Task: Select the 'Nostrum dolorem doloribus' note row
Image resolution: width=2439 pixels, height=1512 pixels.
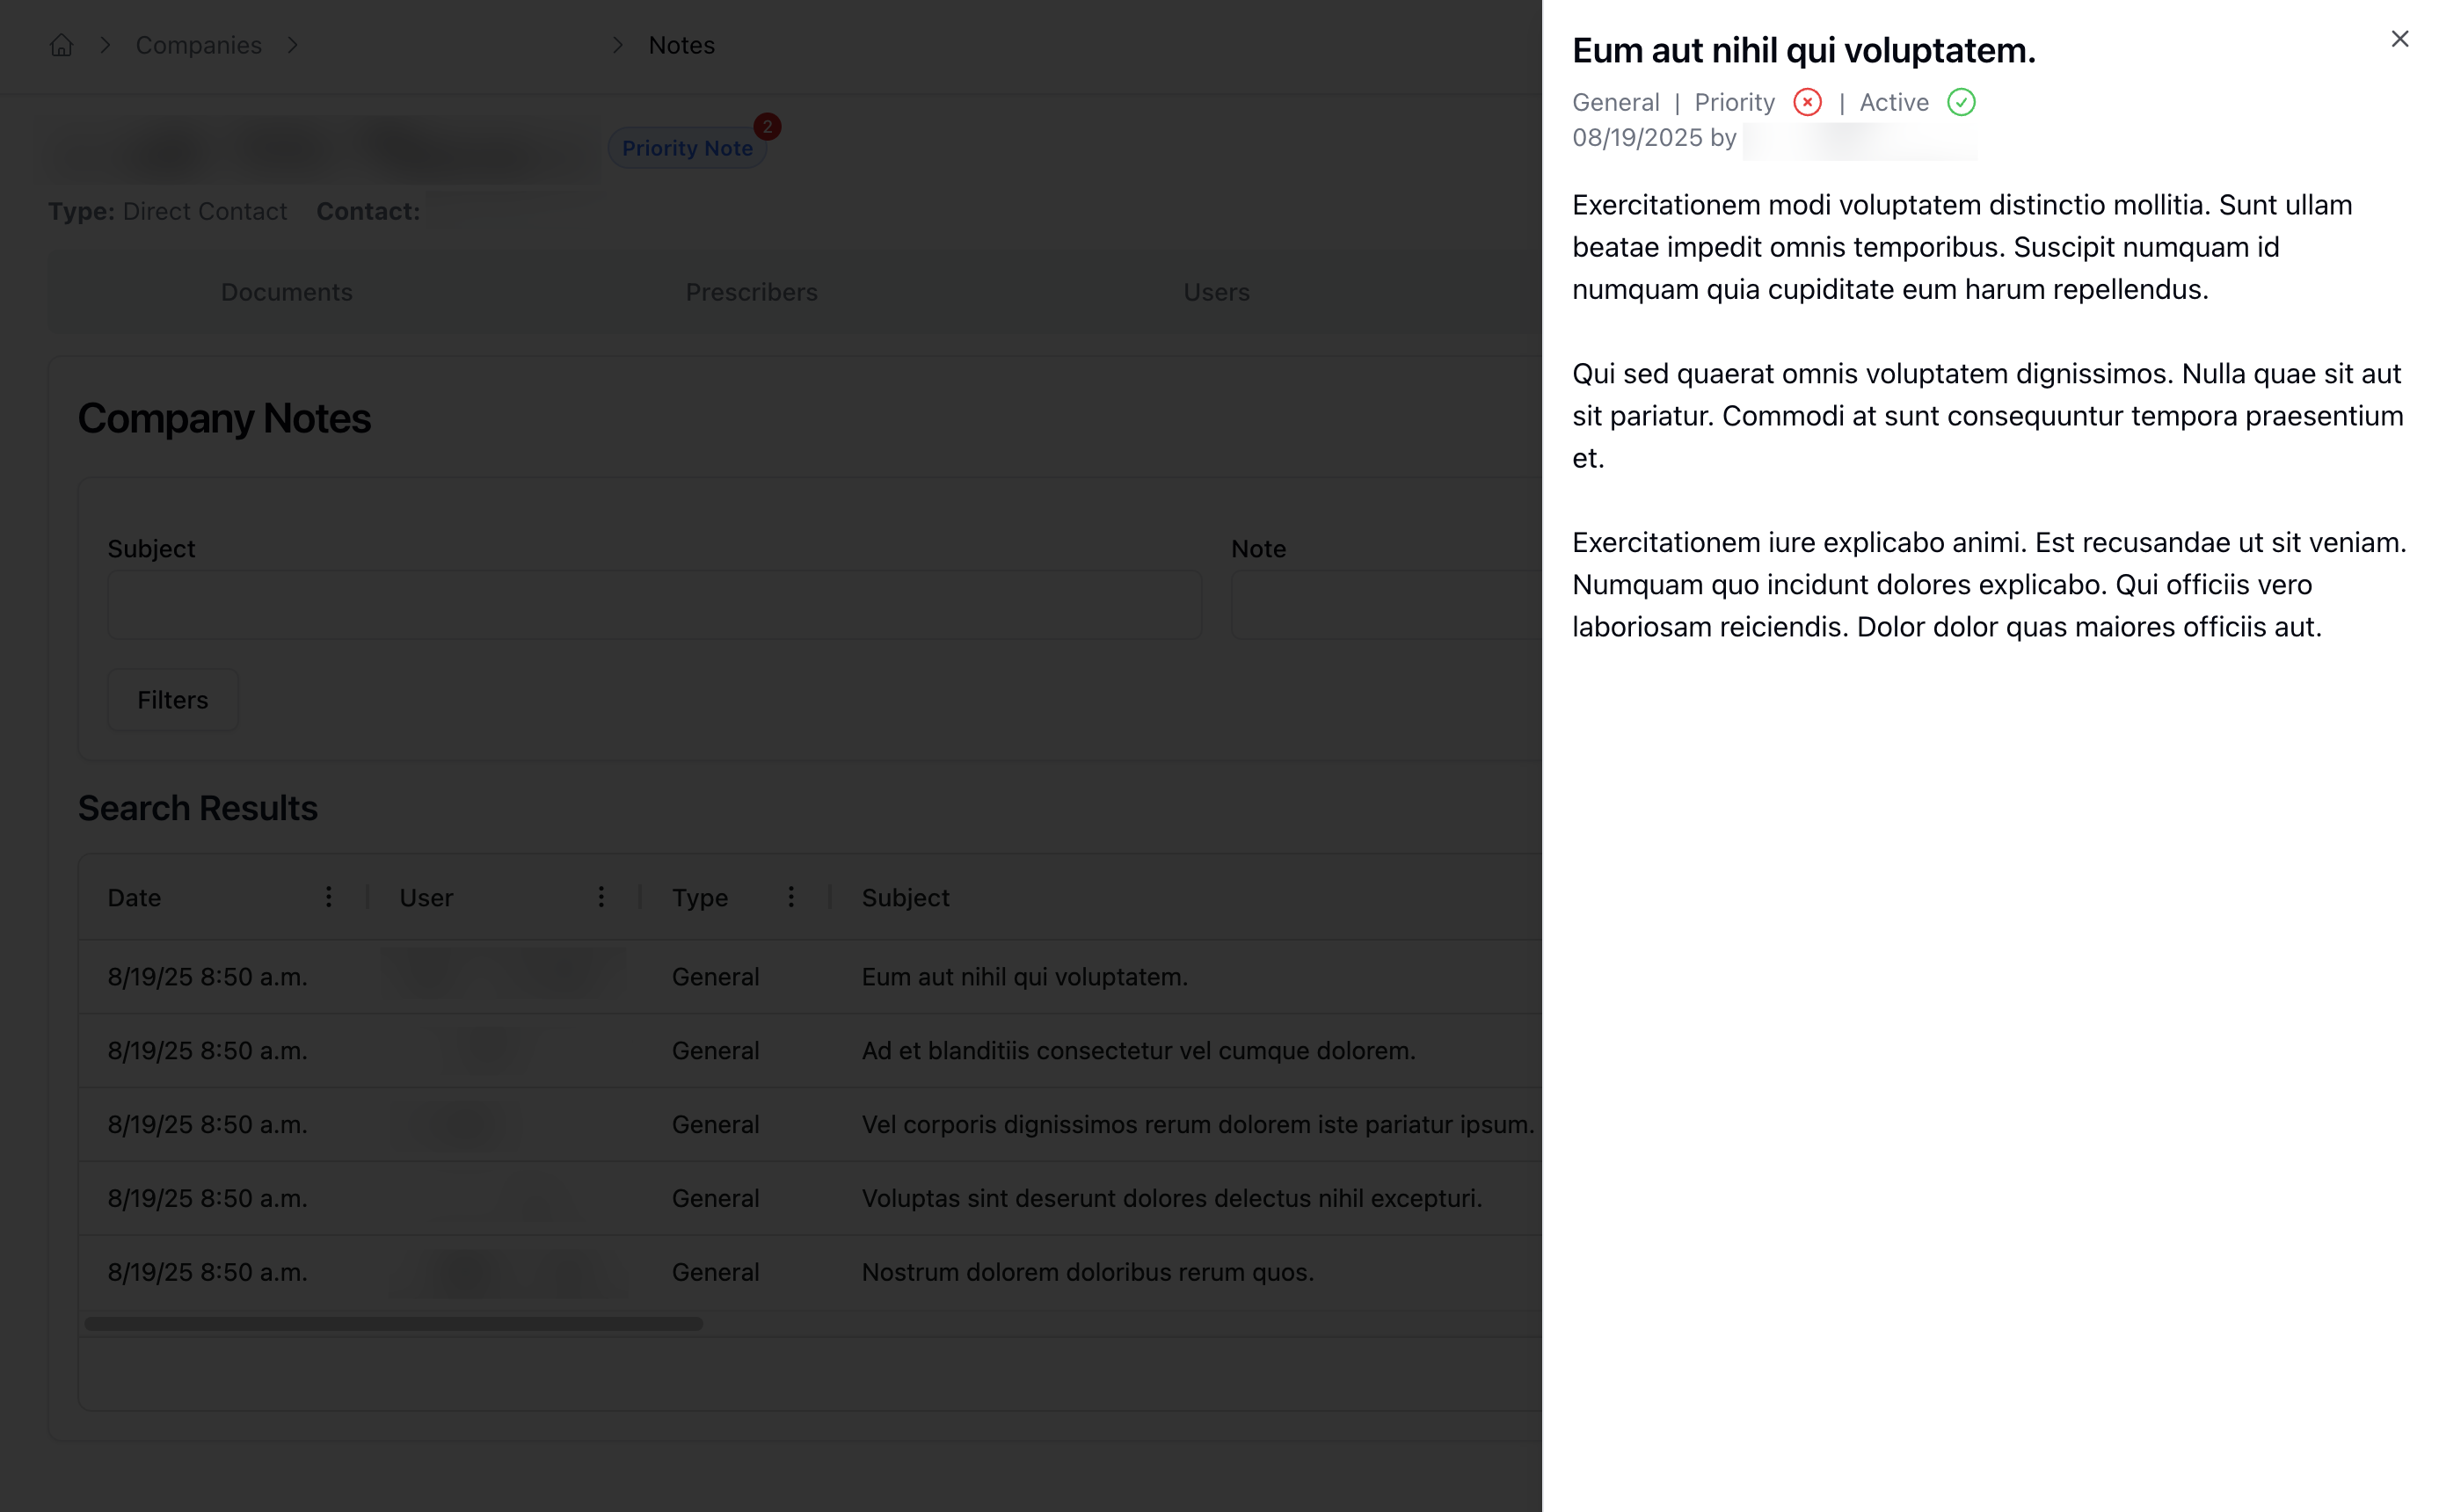Action: coord(1087,1272)
